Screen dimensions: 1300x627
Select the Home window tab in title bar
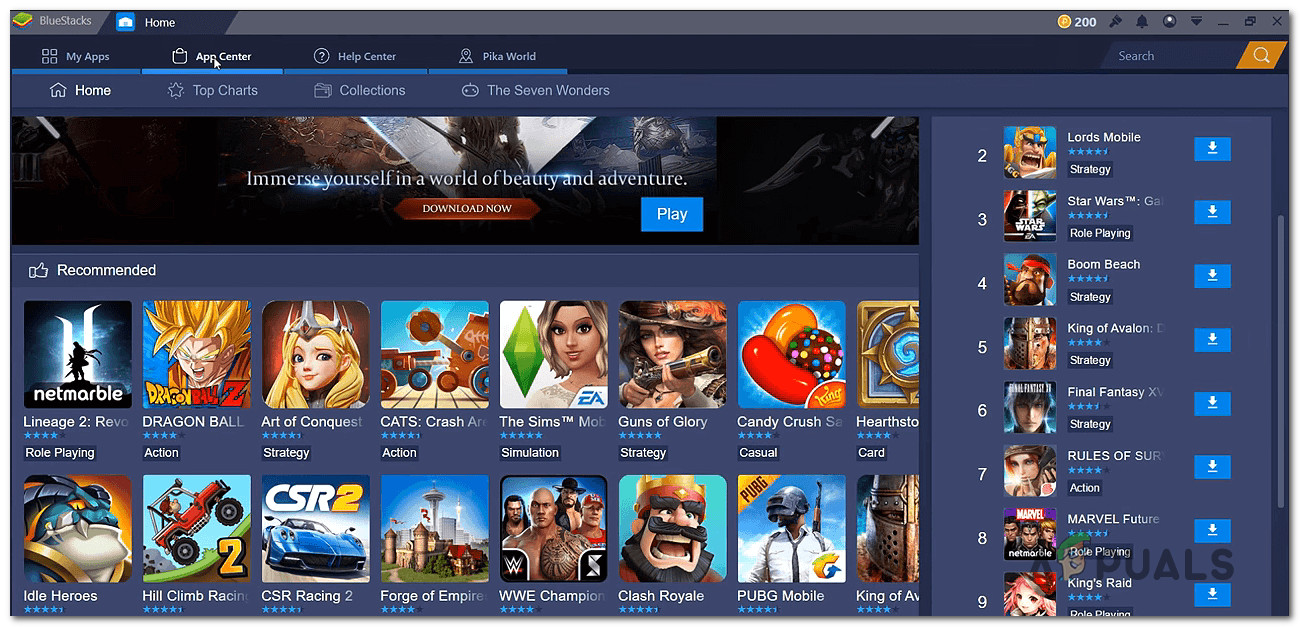point(160,22)
